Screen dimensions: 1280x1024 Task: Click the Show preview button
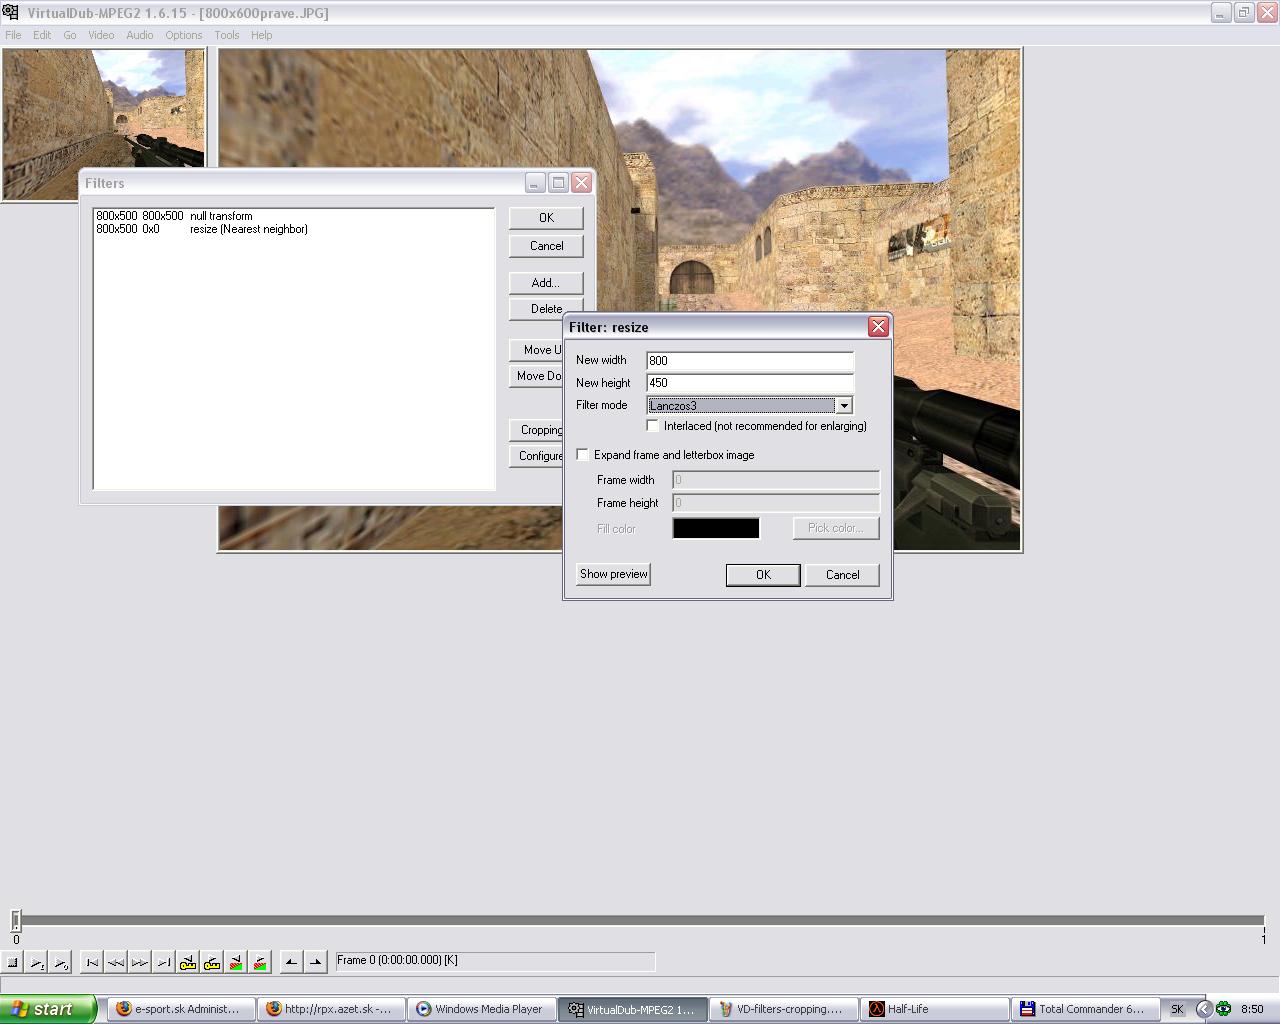tap(614, 574)
